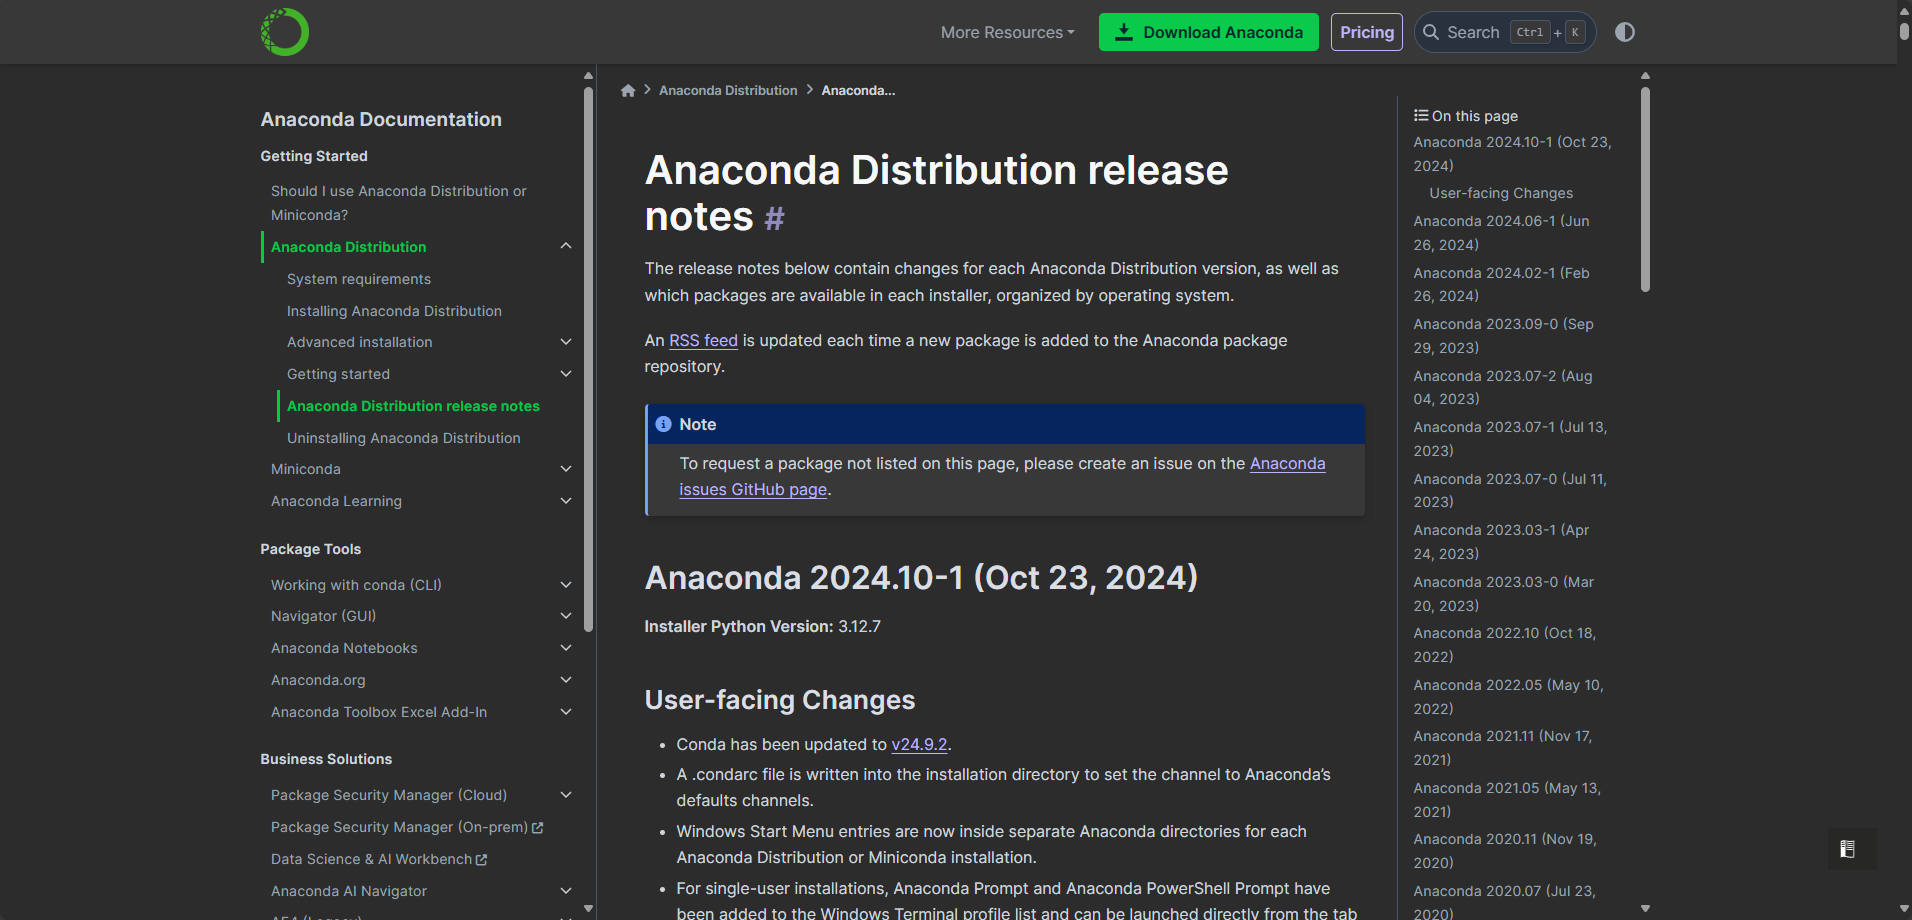Expand the Anaconda Learning section

tap(566, 501)
